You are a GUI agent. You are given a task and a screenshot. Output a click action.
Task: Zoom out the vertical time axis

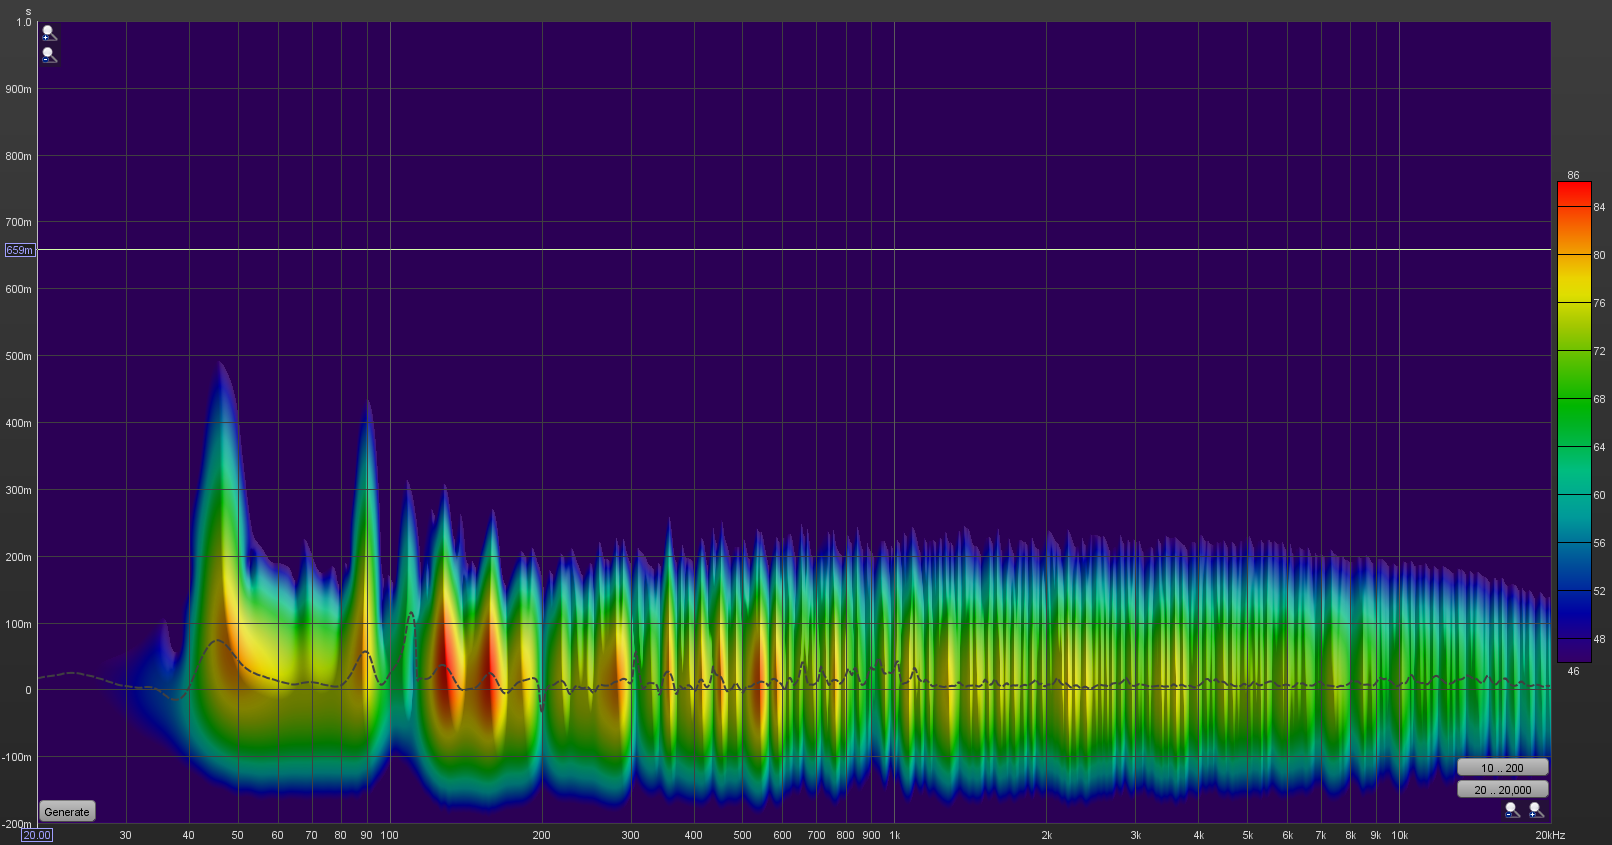(x=48, y=55)
